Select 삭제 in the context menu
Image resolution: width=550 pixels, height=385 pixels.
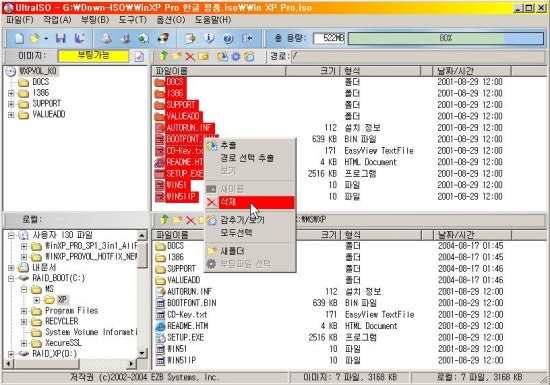pyautogui.click(x=249, y=202)
